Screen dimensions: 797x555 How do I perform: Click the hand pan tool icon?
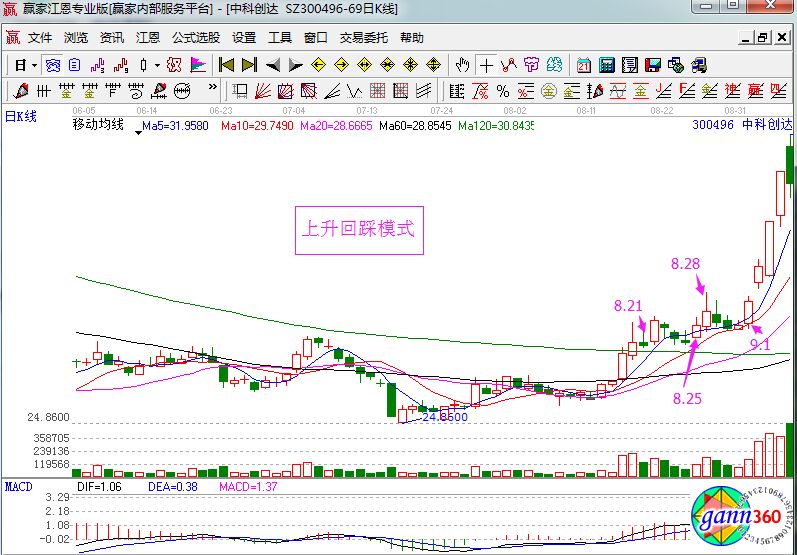(x=462, y=65)
